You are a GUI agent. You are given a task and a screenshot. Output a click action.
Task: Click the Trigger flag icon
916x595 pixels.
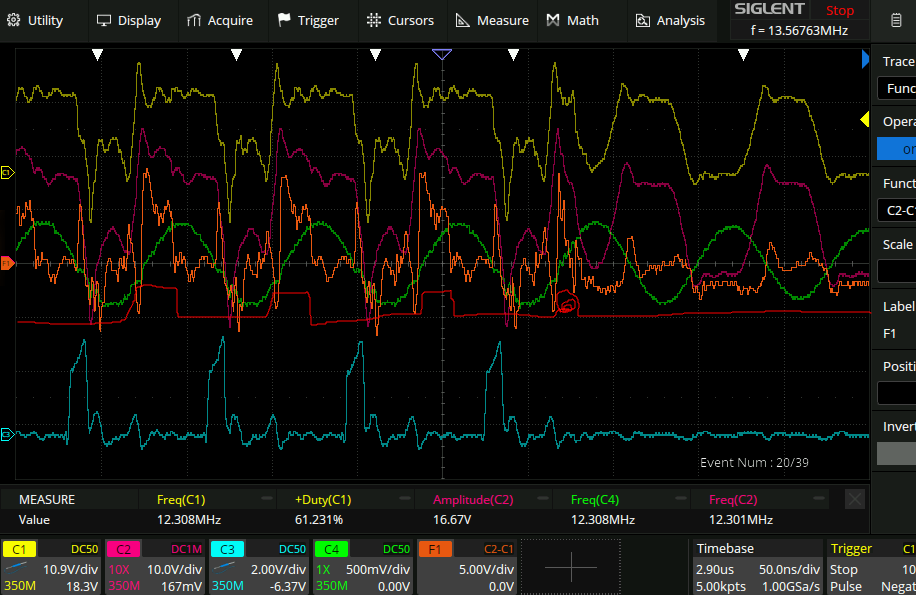(x=284, y=20)
